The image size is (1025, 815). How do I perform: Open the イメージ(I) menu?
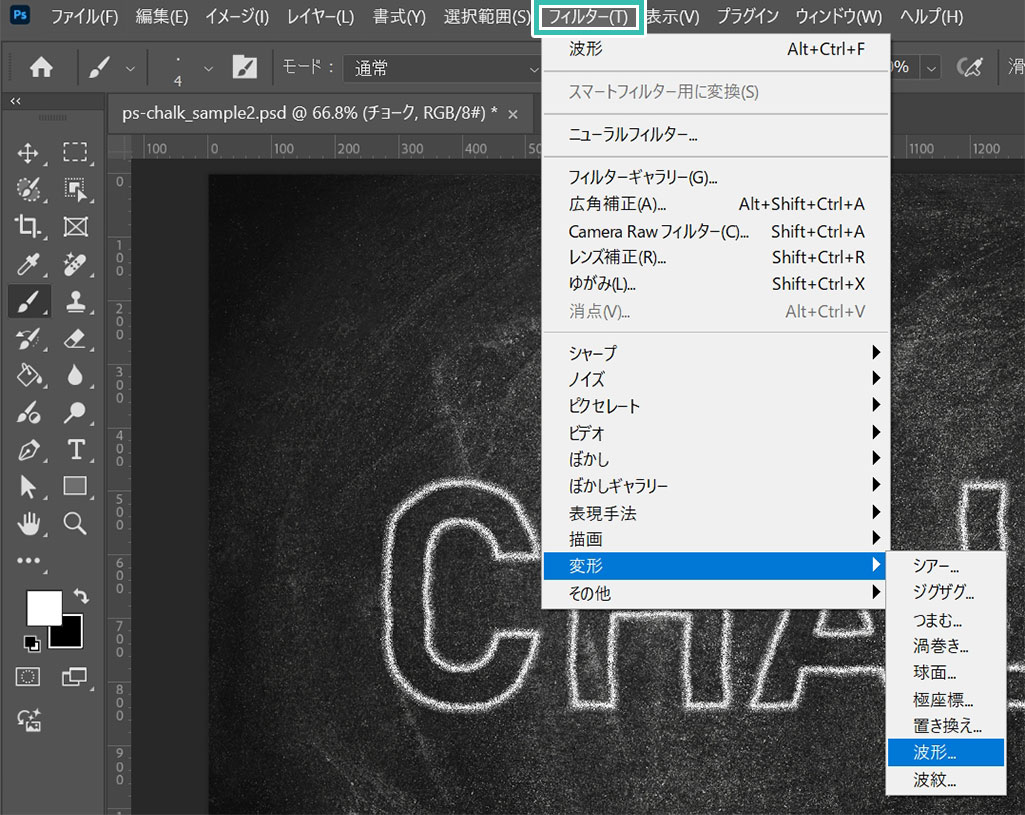click(237, 16)
